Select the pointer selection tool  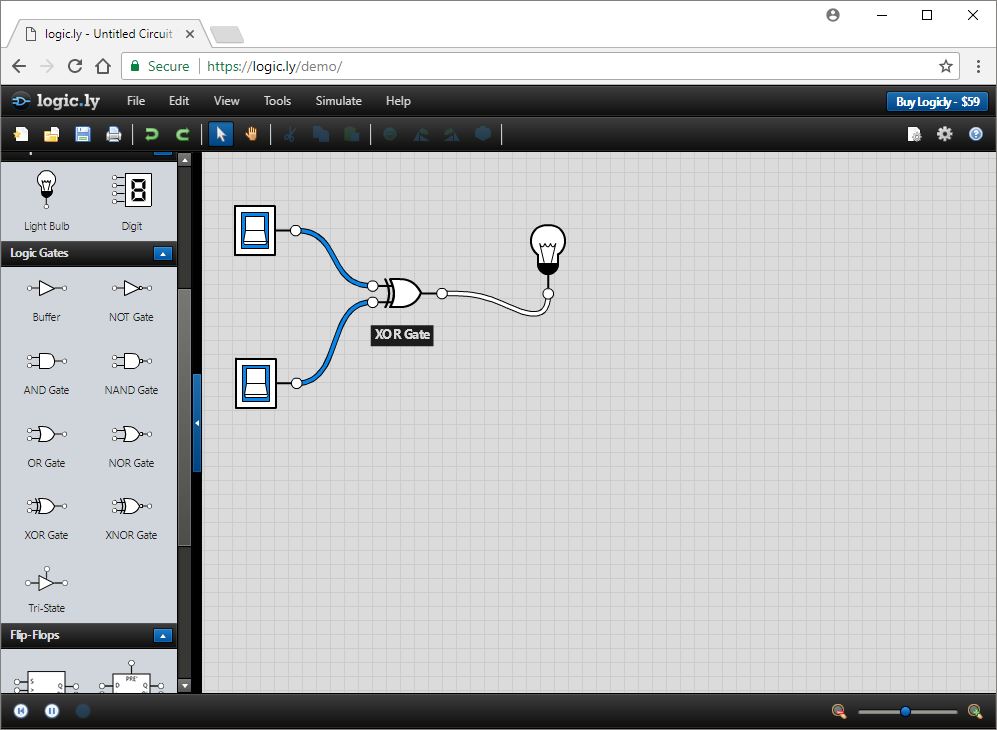221,134
